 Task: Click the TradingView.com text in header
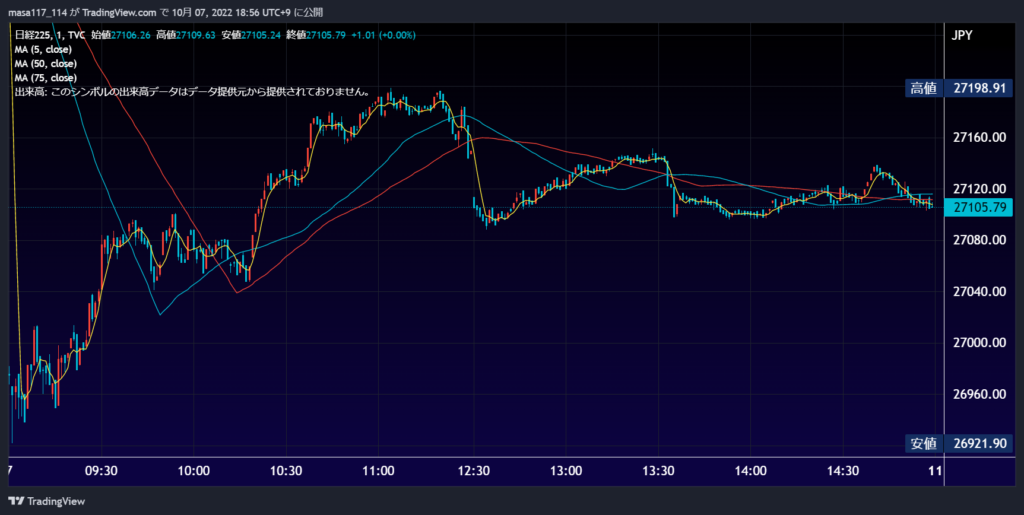click(120, 12)
